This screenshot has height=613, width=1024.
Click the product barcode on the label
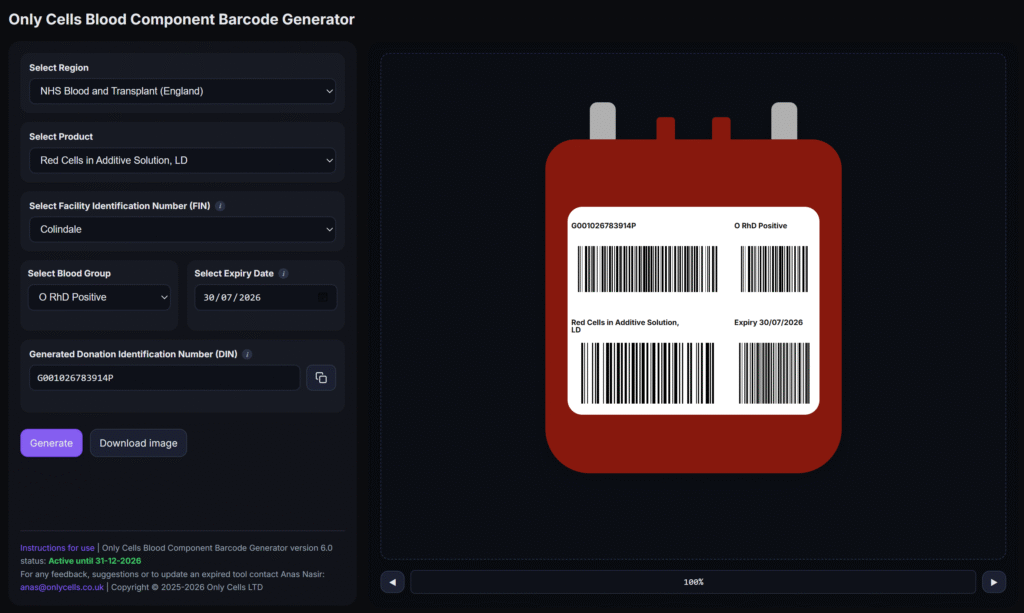coord(647,373)
